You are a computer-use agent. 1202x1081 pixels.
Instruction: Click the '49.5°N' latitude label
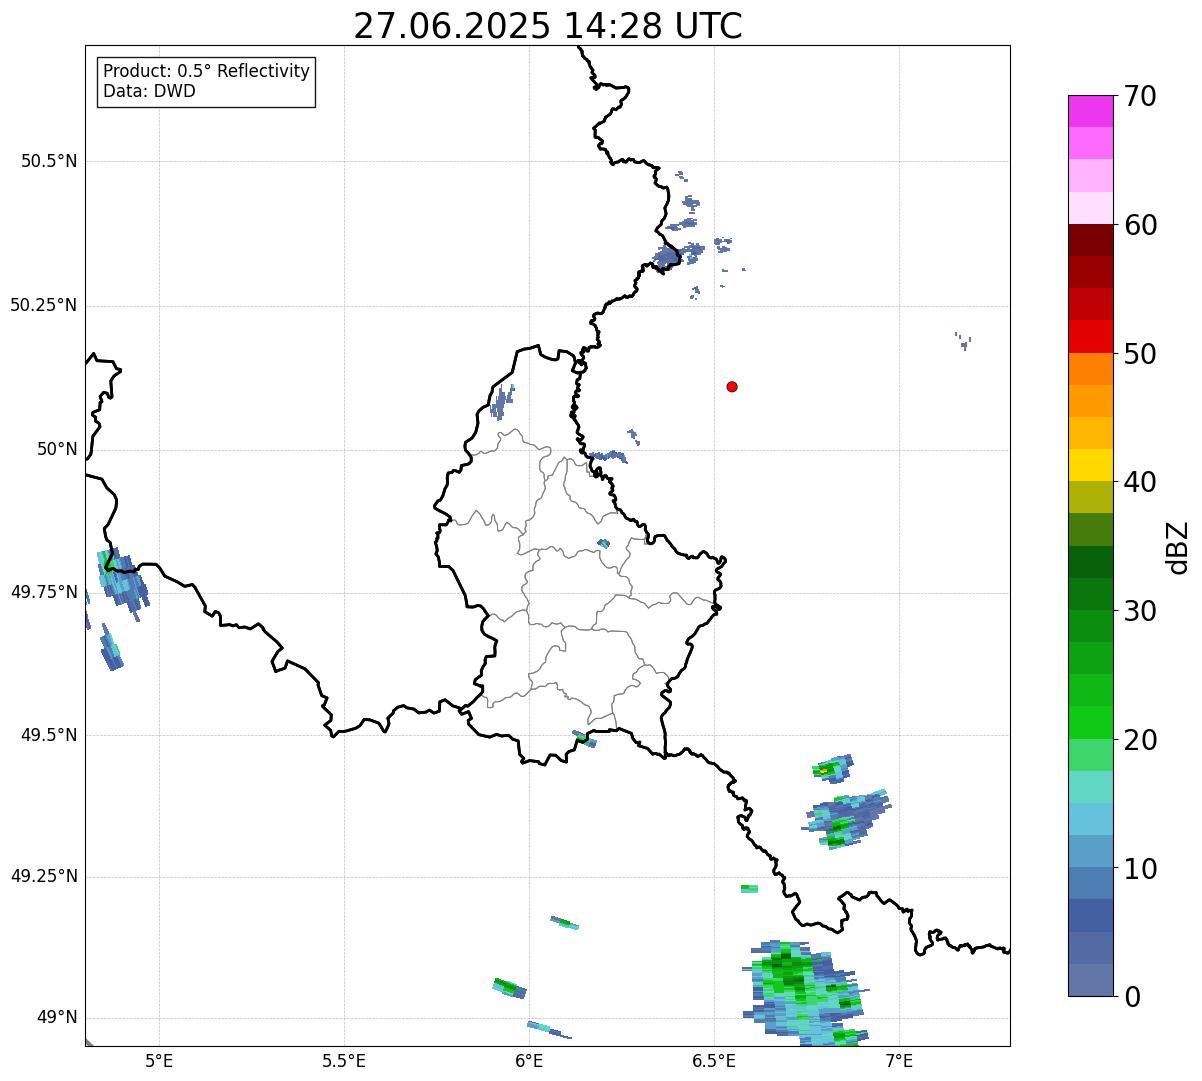[x=49, y=735]
